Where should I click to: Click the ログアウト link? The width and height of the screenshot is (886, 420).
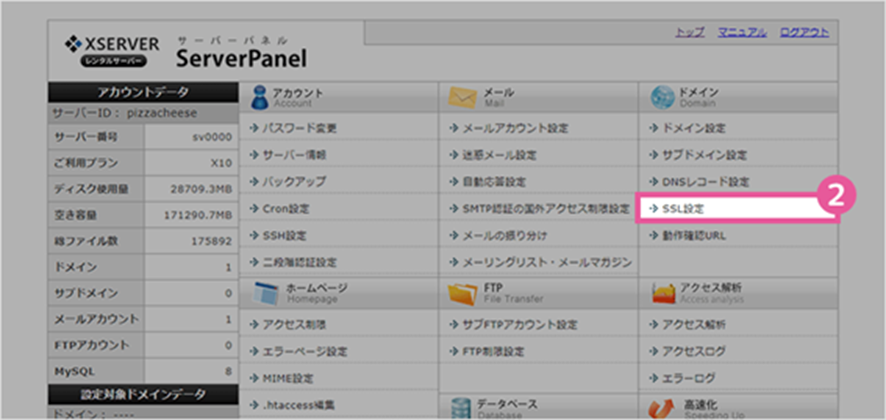805,32
